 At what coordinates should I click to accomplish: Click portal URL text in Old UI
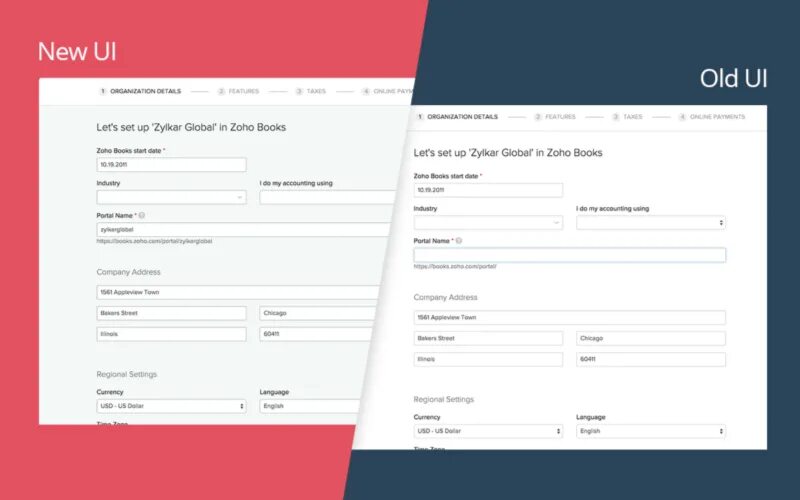(455, 266)
